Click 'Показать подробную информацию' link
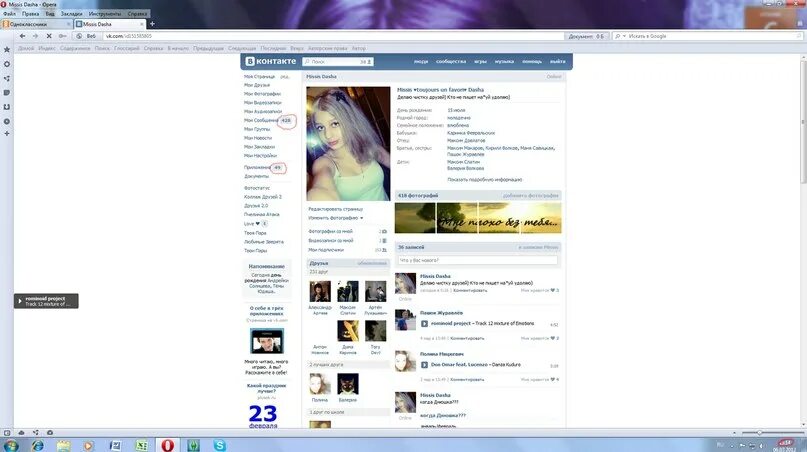This screenshot has width=807, height=452. pos(484,180)
